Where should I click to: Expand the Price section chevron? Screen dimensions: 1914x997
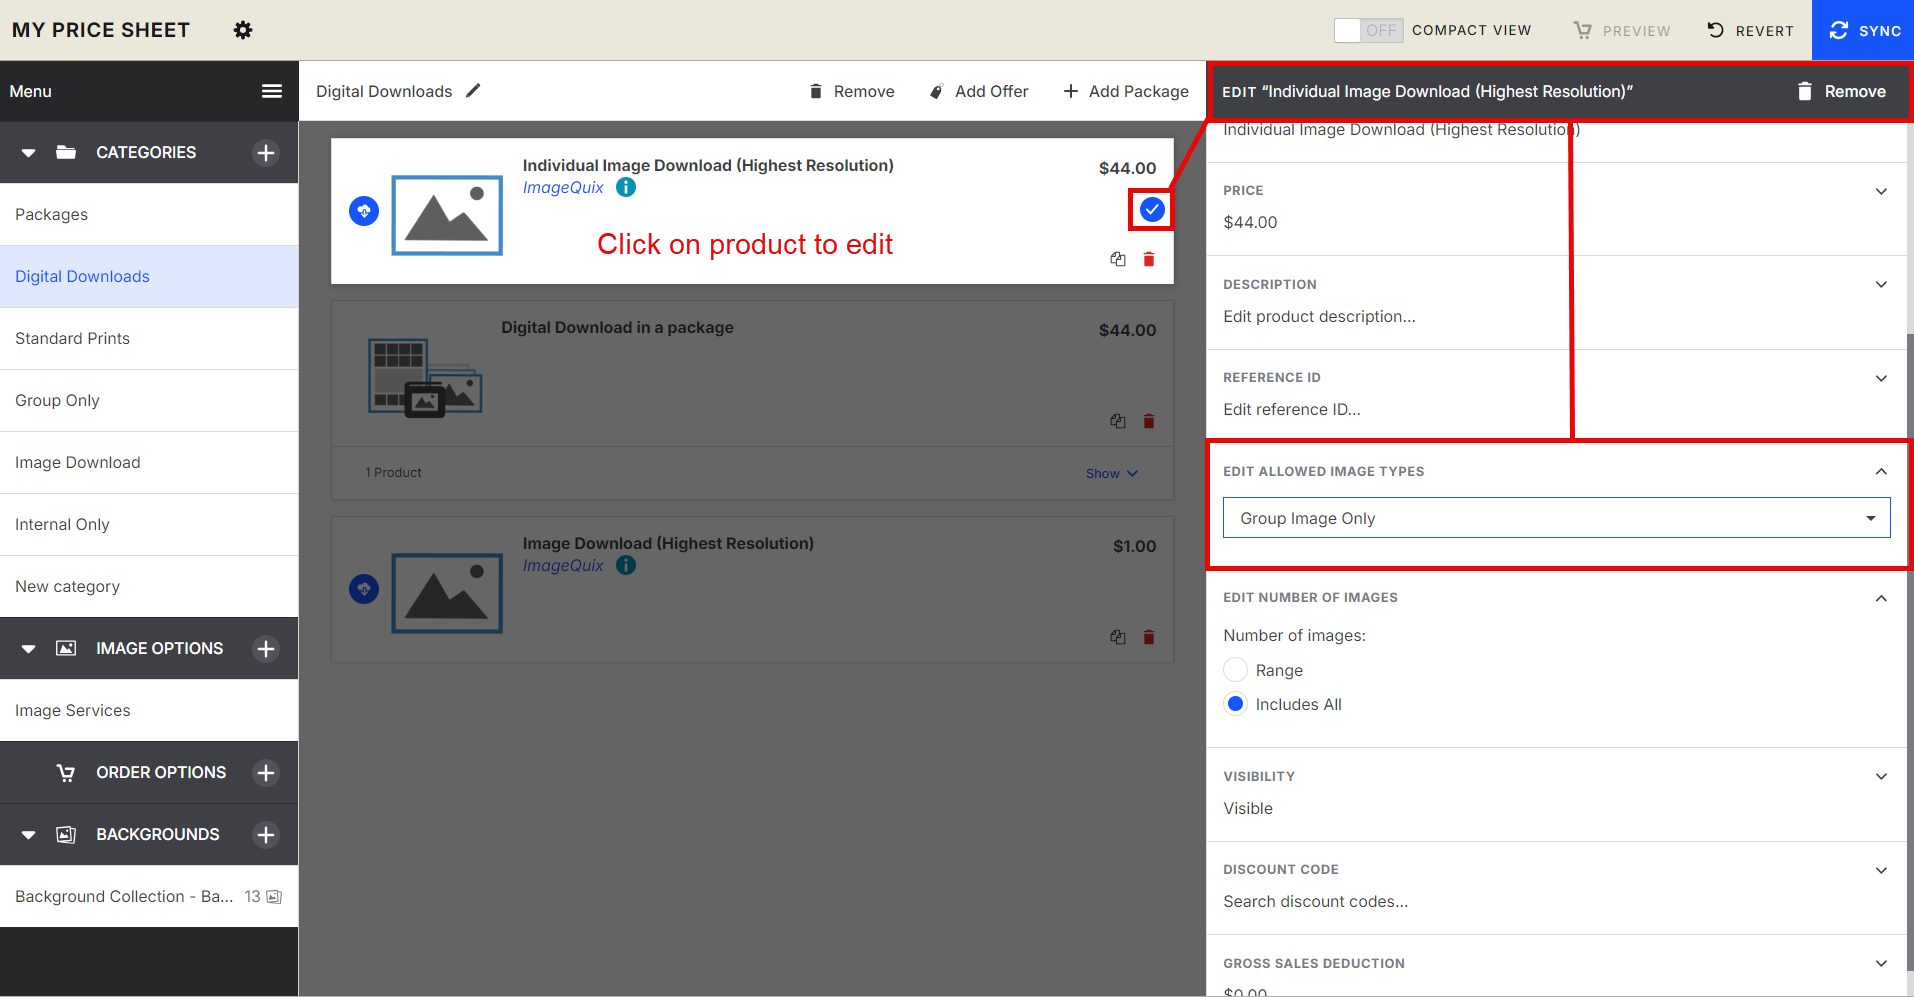coord(1881,191)
